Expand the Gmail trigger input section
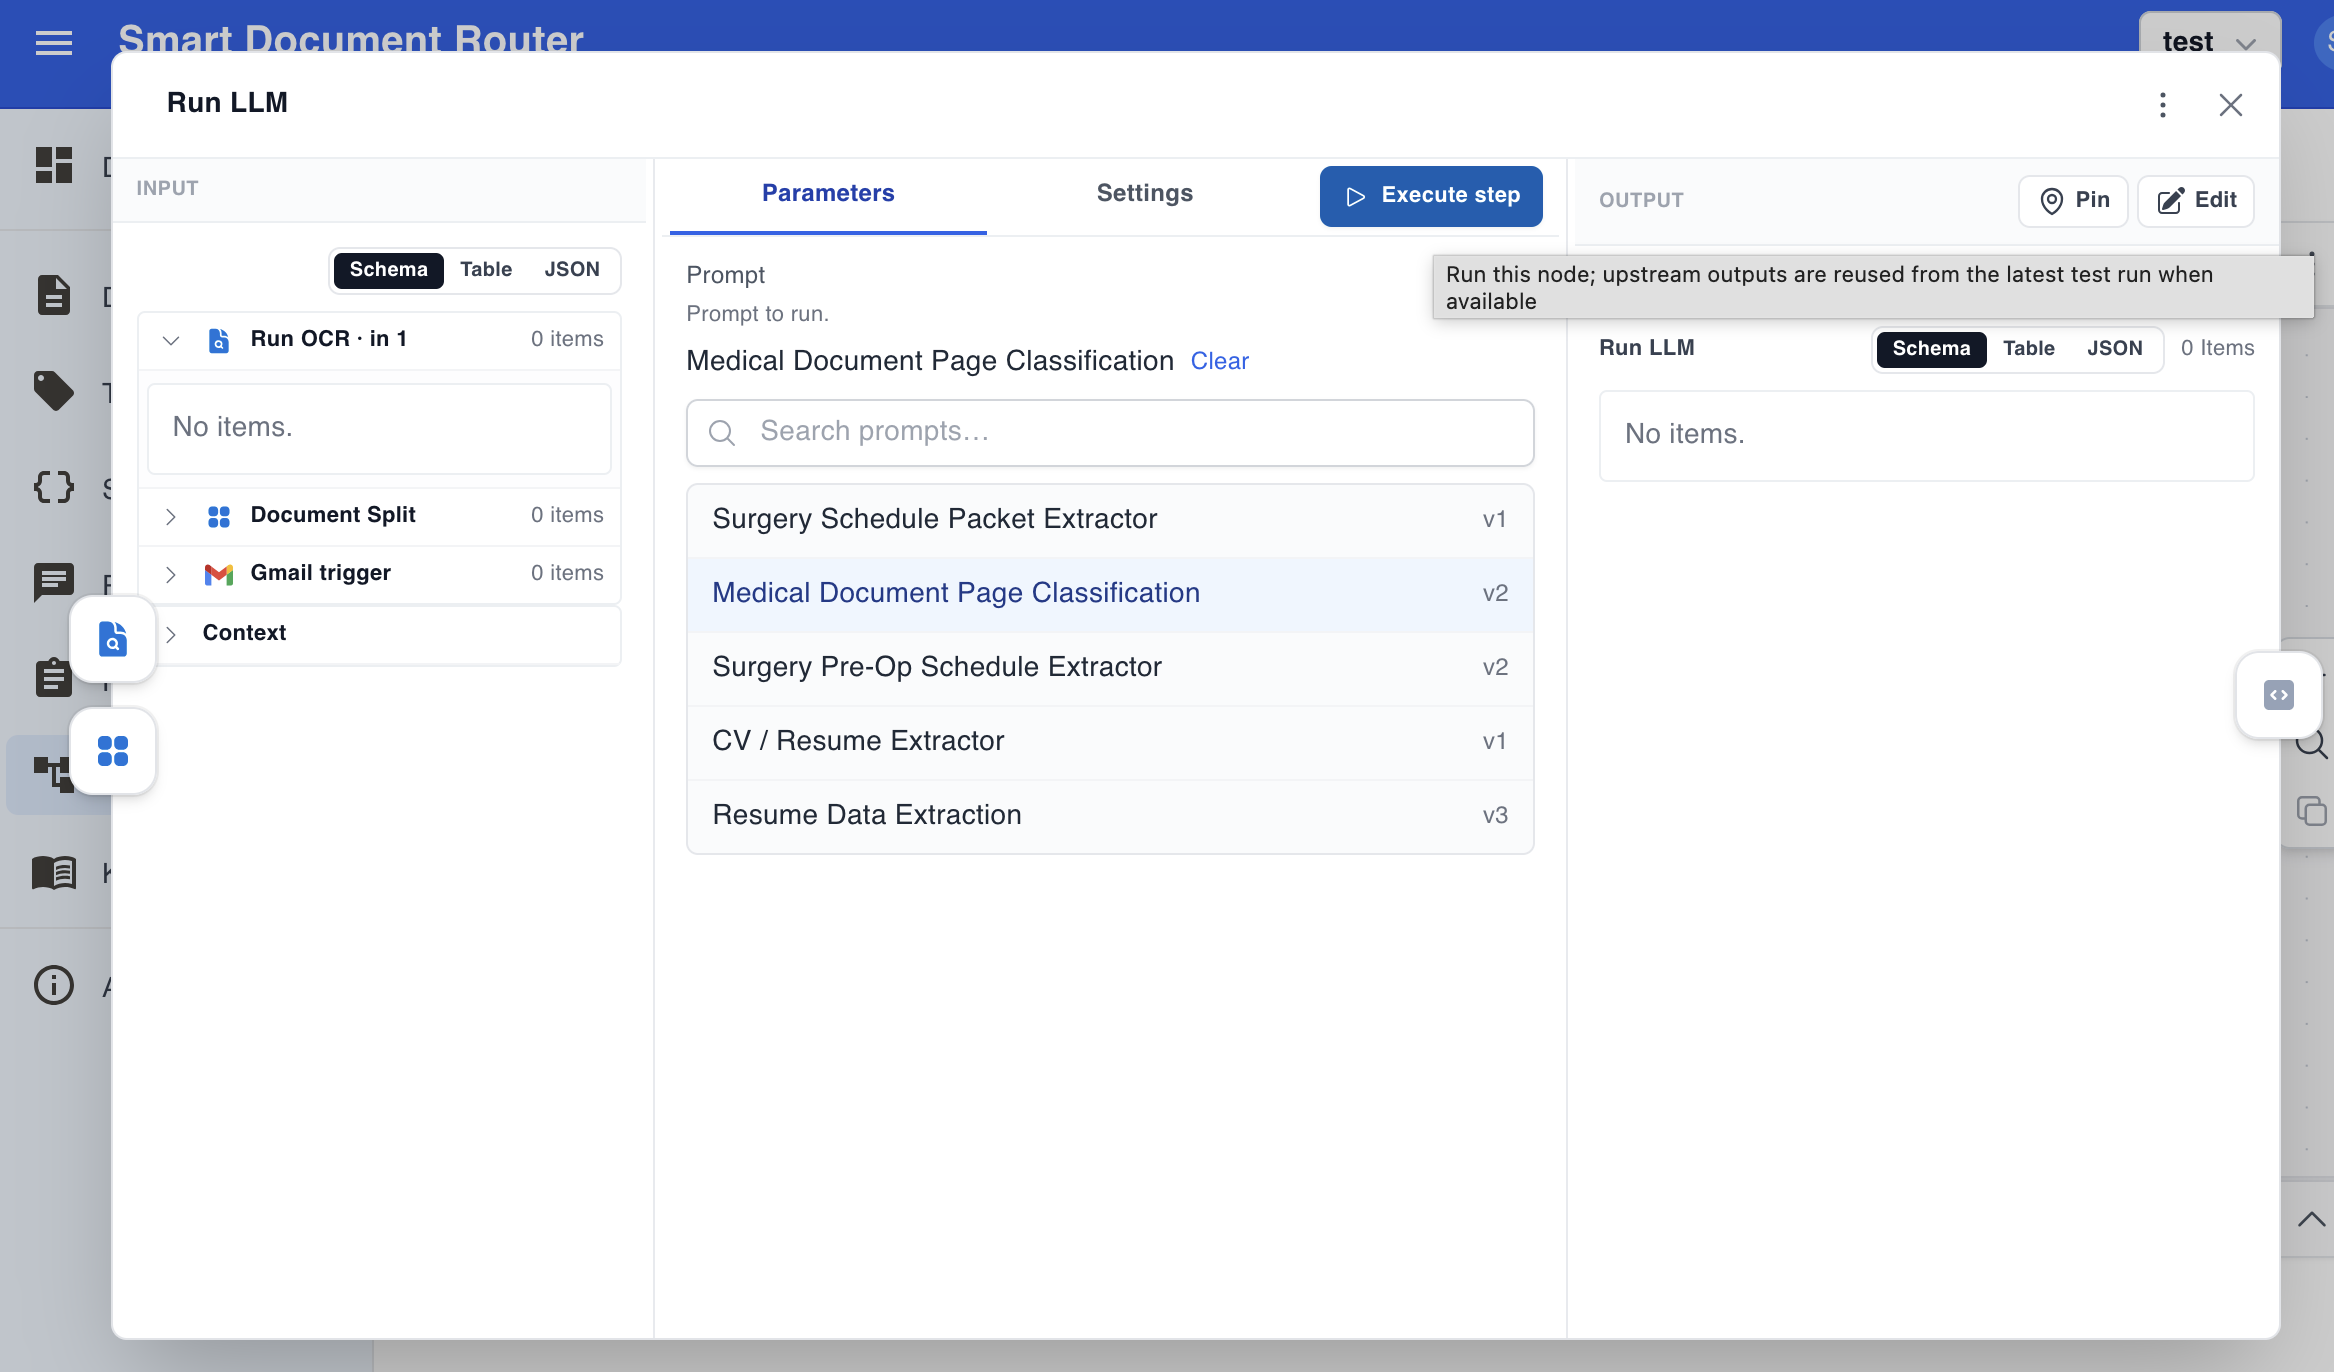Image resolution: width=2334 pixels, height=1372 pixels. (171, 574)
